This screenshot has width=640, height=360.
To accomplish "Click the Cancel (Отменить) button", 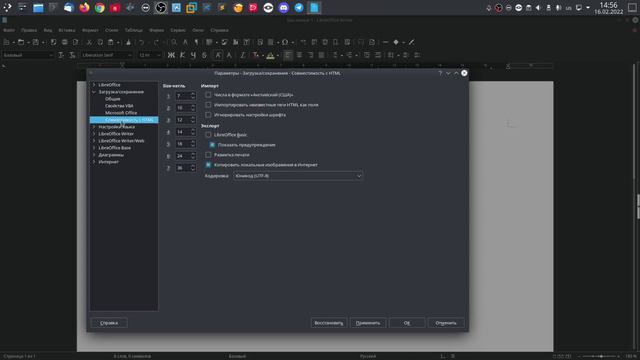I will [x=446, y=323].
